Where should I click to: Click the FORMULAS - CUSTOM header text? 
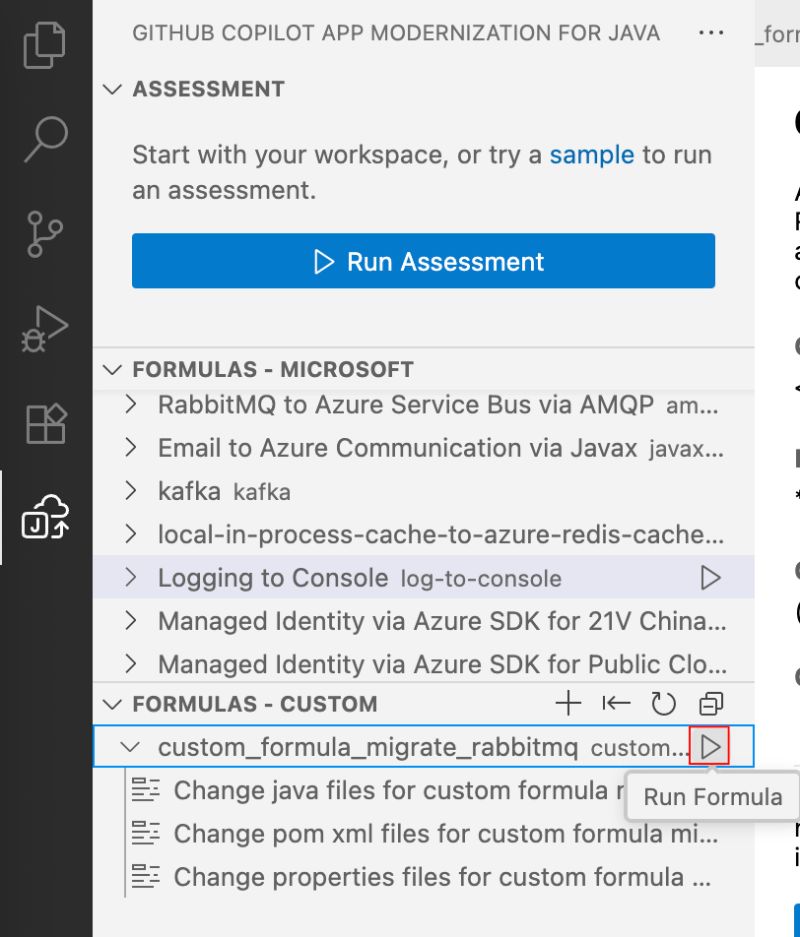pos(255,704)
